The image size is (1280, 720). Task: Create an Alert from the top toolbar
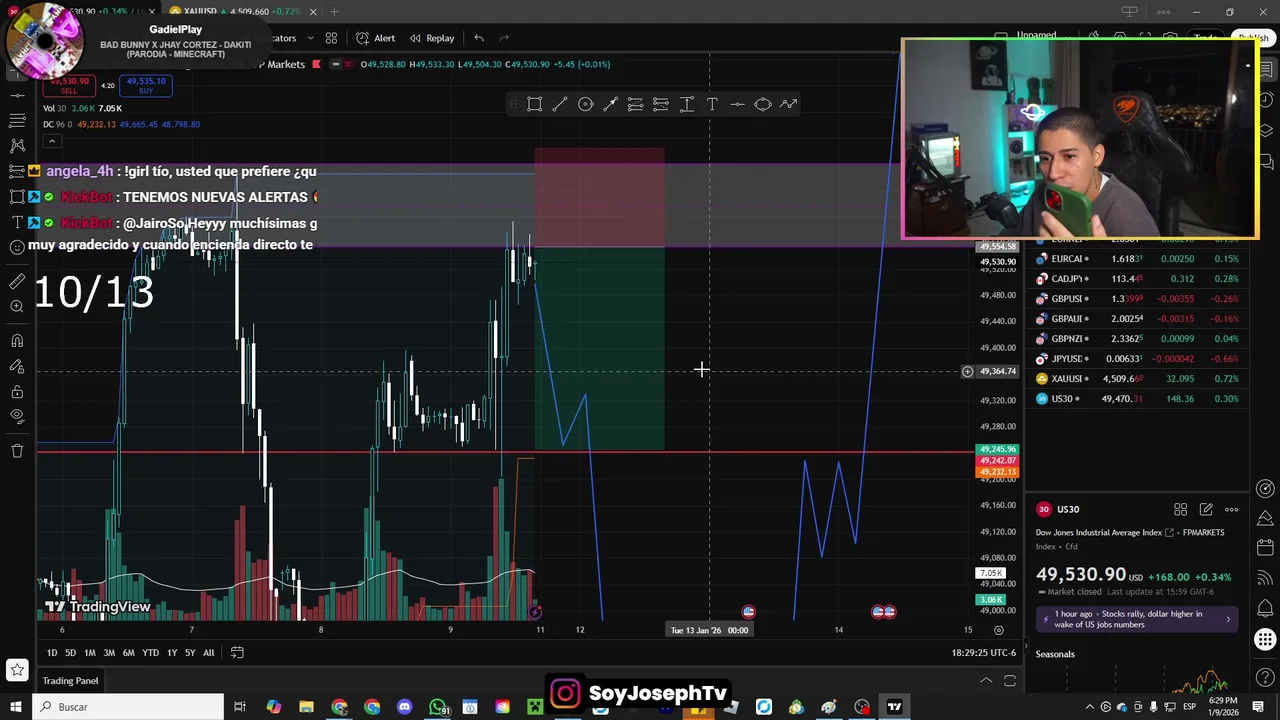click(376, 38)
